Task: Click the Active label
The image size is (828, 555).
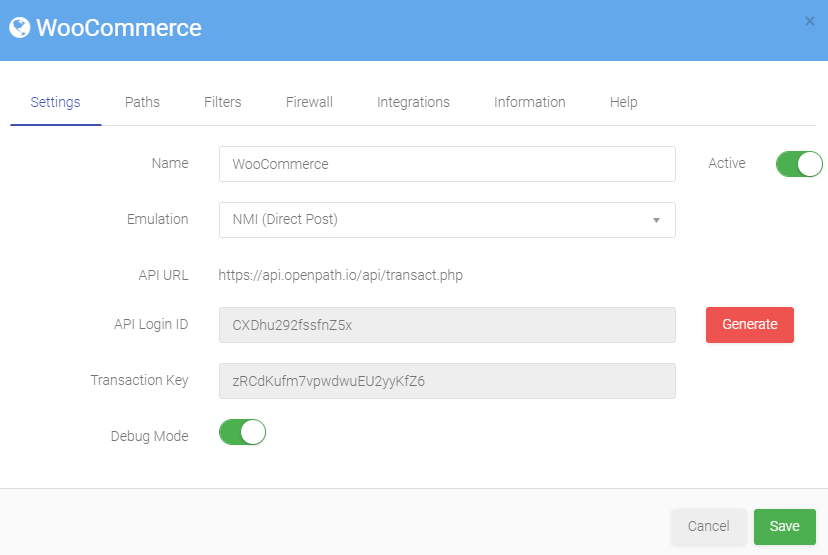Action: pyautogui.click(x=727, y=163)
